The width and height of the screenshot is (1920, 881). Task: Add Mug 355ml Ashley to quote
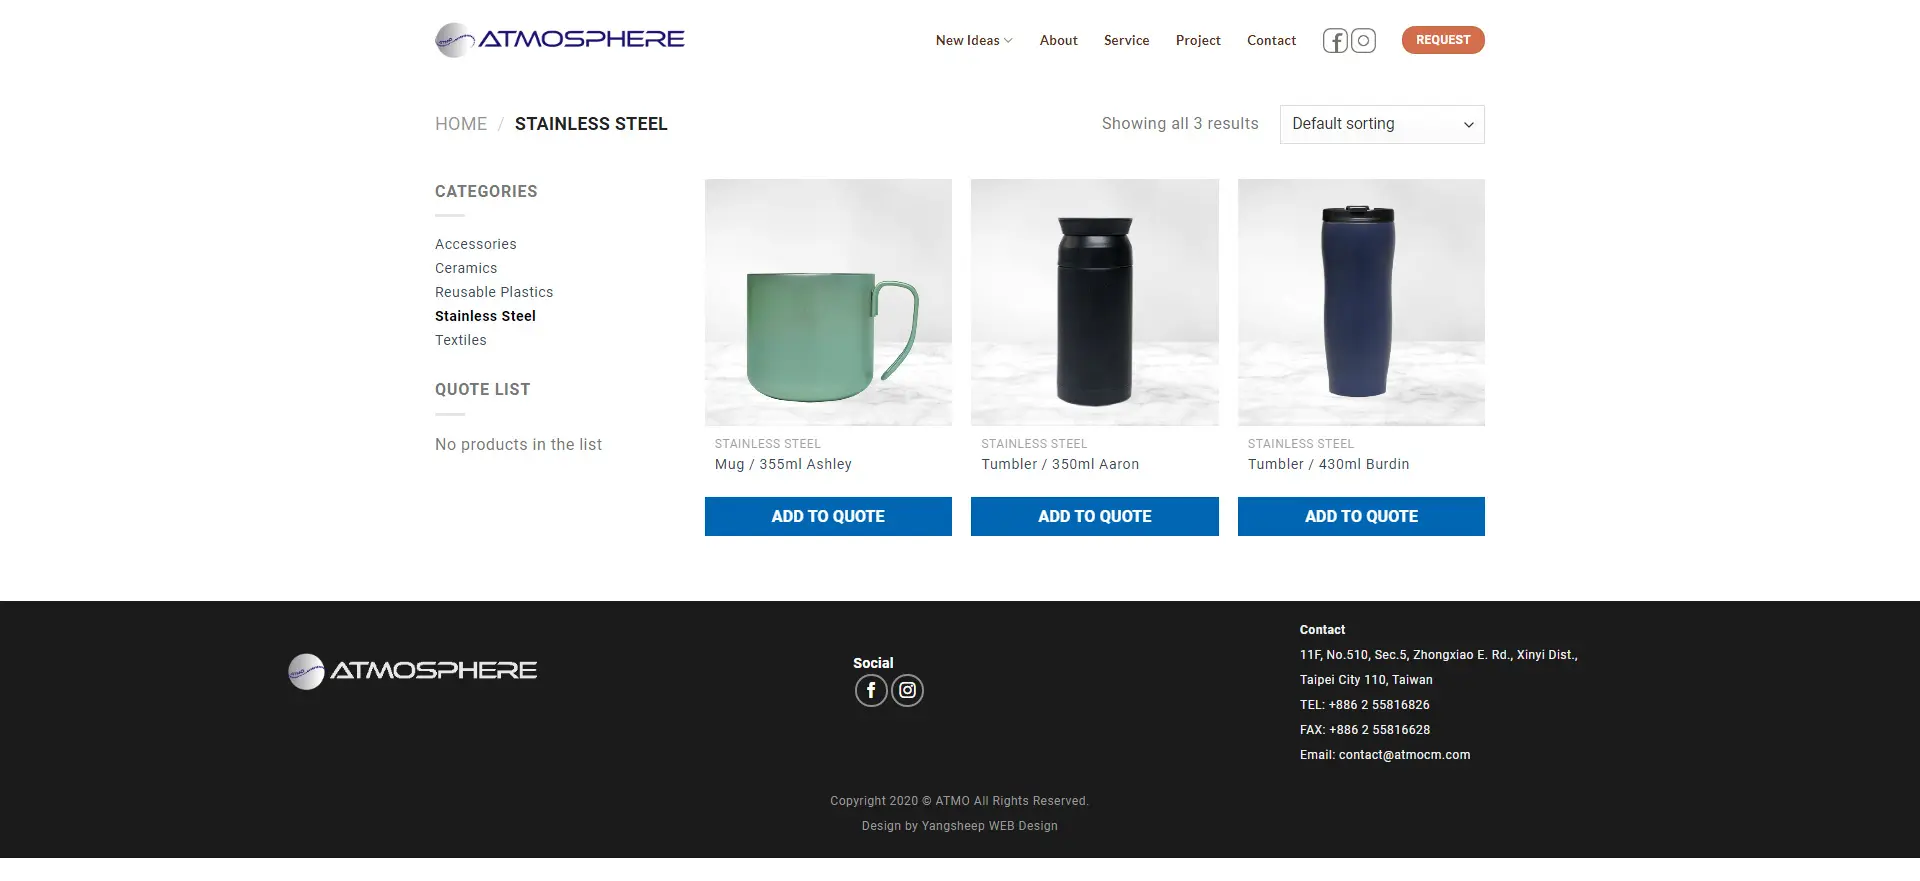coord(828,516)
